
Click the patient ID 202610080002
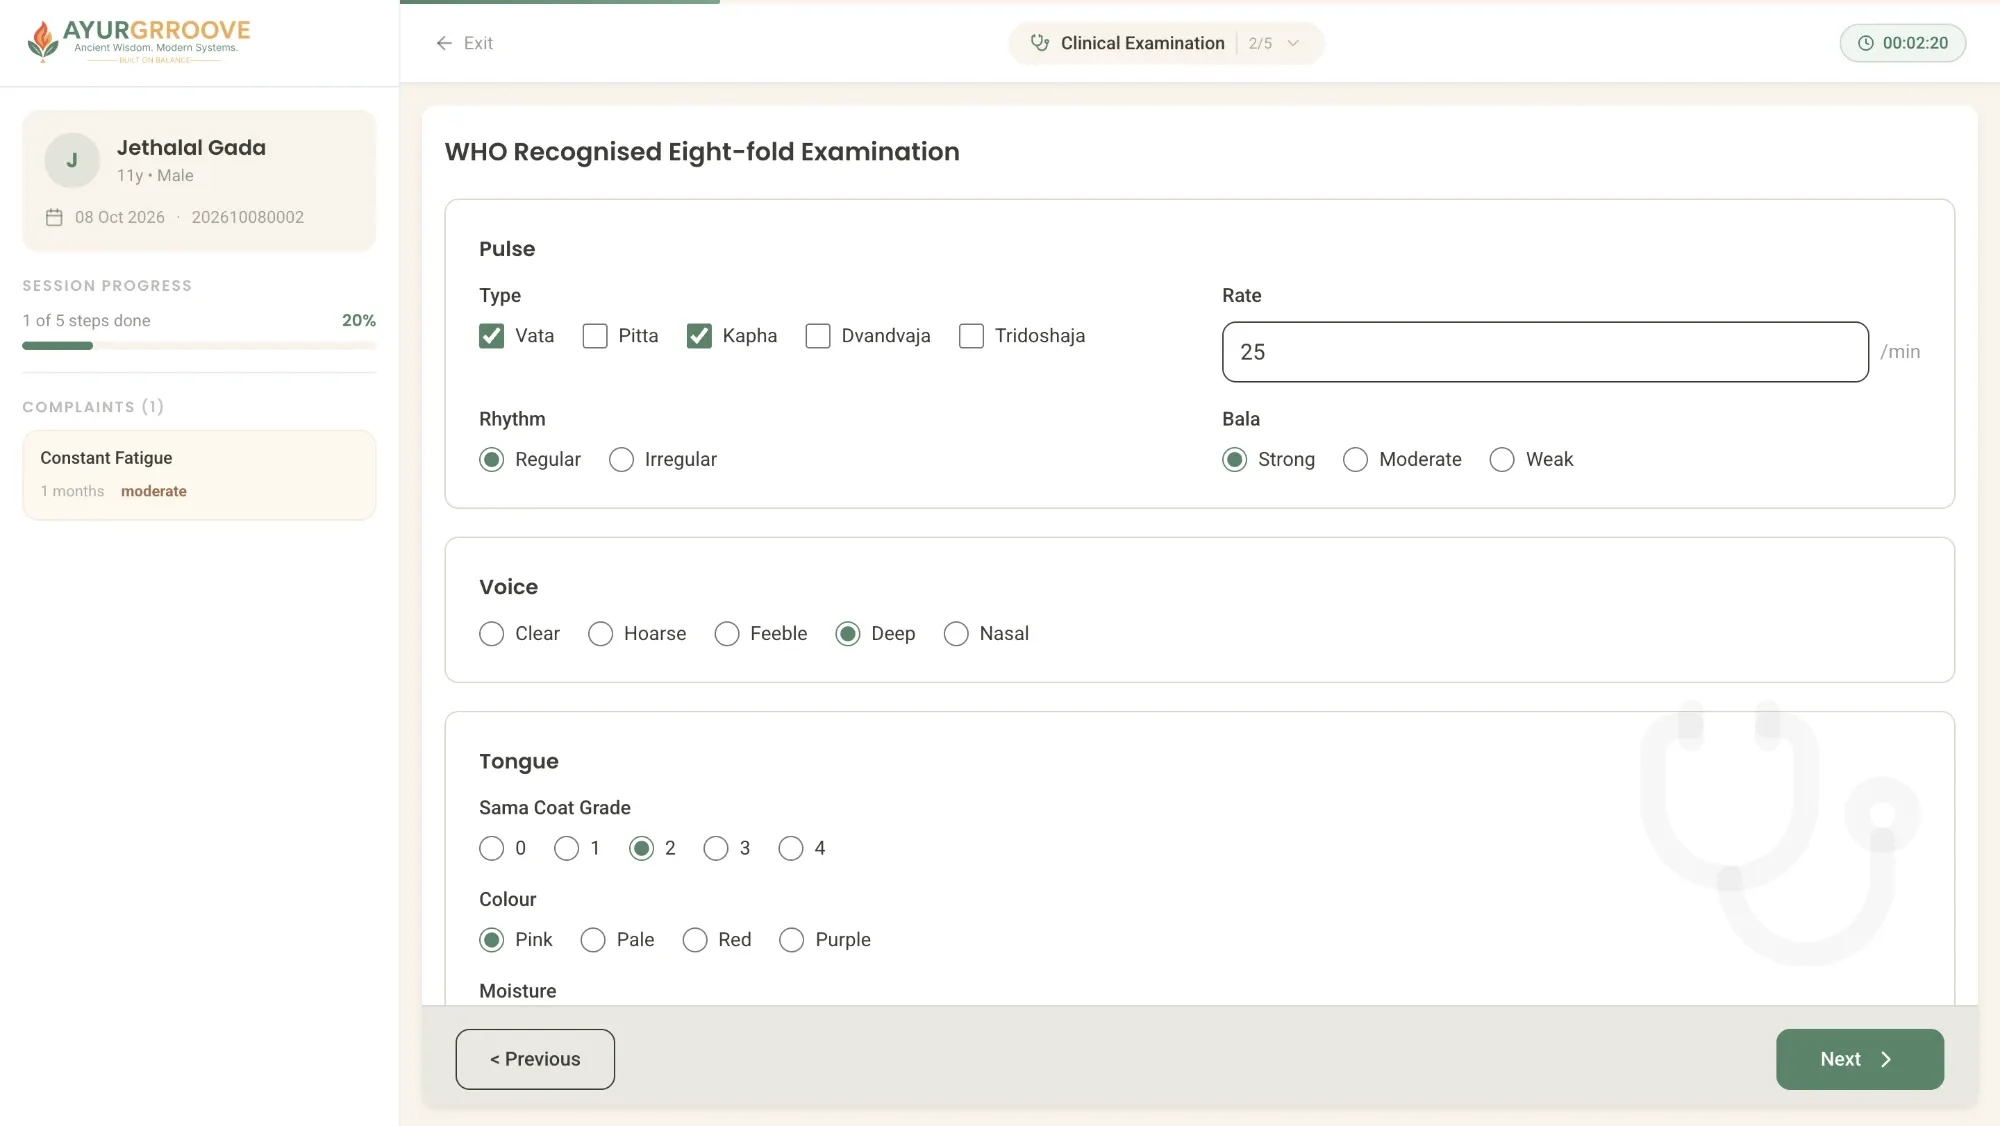pyautogui.click(x=248, y=217)
